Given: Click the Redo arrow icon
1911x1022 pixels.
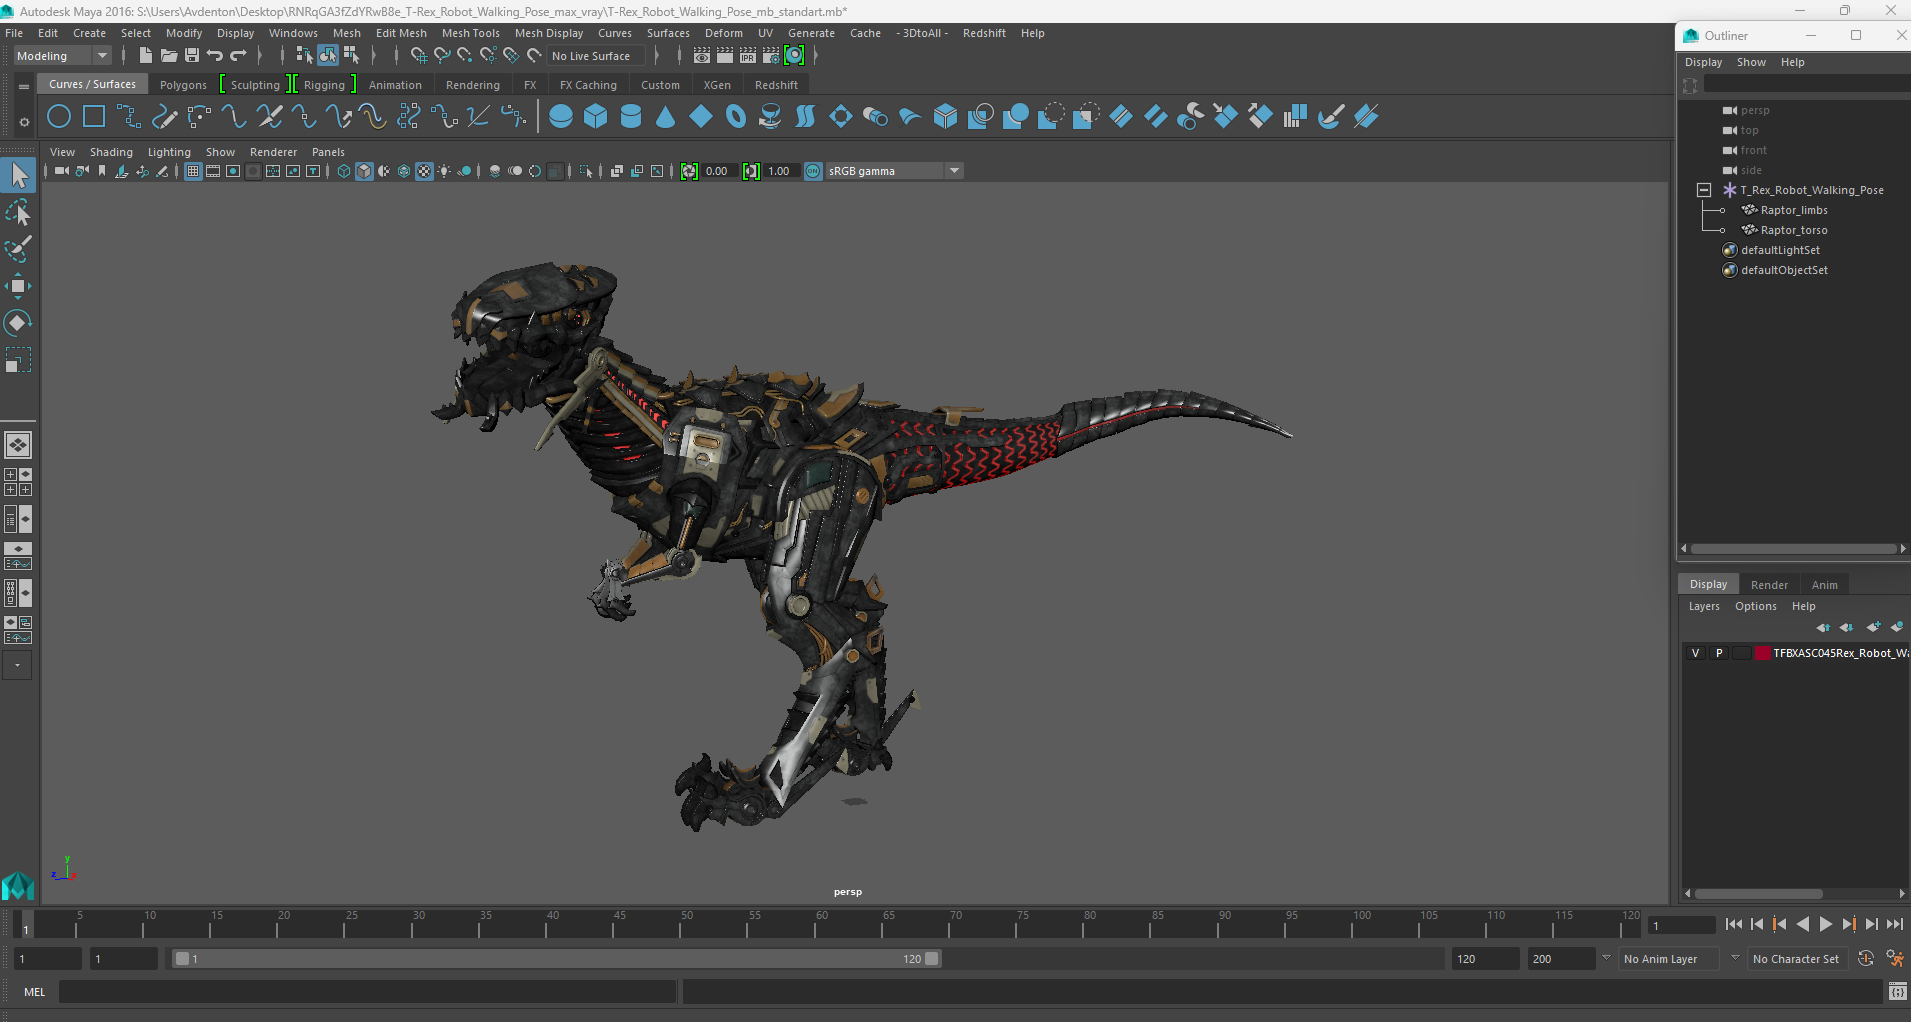Looking at the screenshot, I should coord(238,56).
